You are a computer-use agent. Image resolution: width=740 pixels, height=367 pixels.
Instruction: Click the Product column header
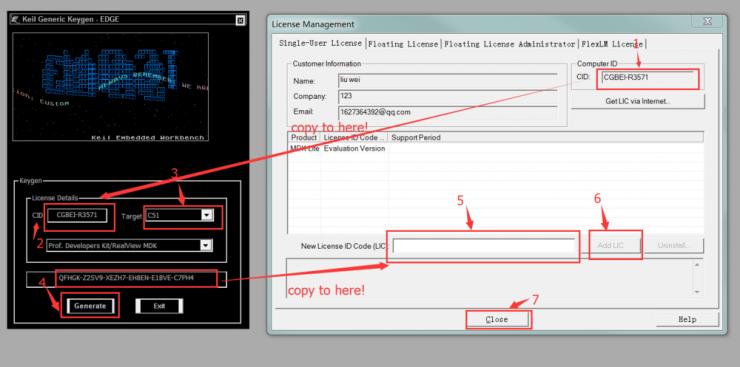coord(304,137)
